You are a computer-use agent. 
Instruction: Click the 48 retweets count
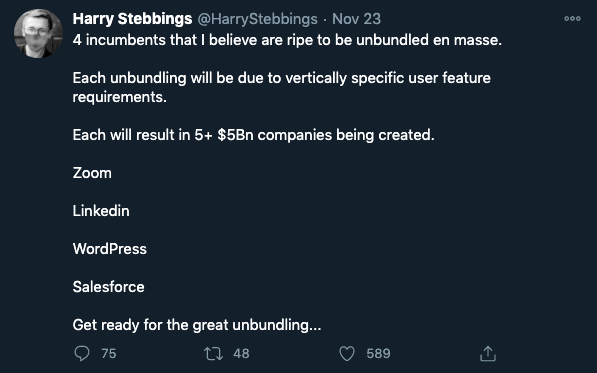241,354
